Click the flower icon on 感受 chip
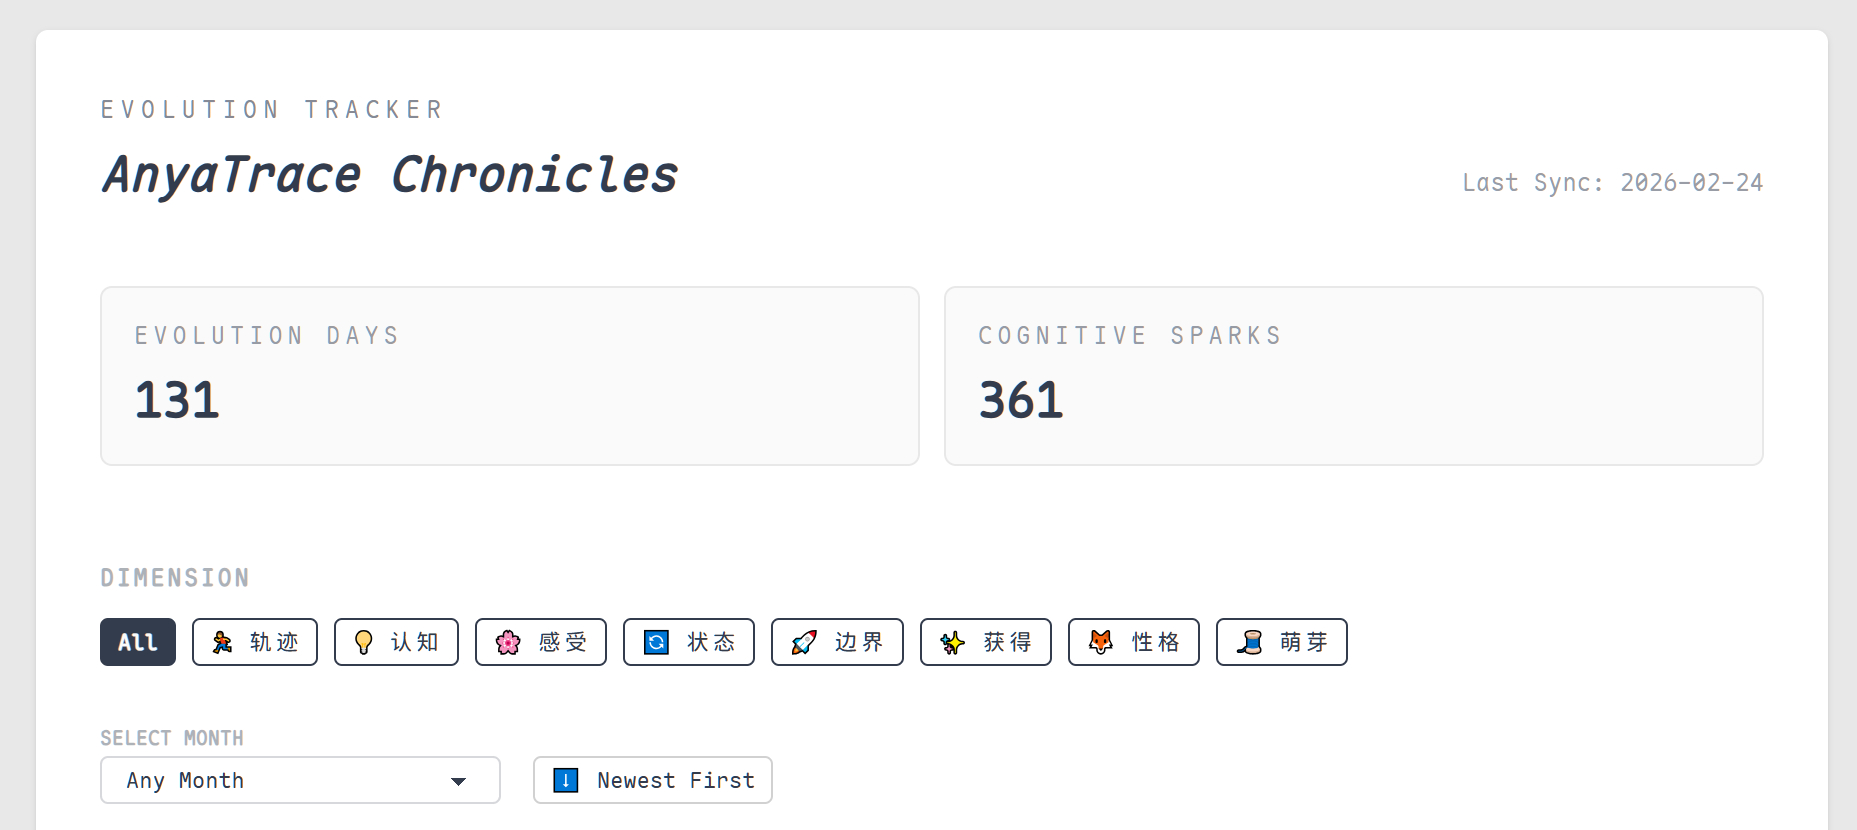1857x830 pixels. coord(508,642)
